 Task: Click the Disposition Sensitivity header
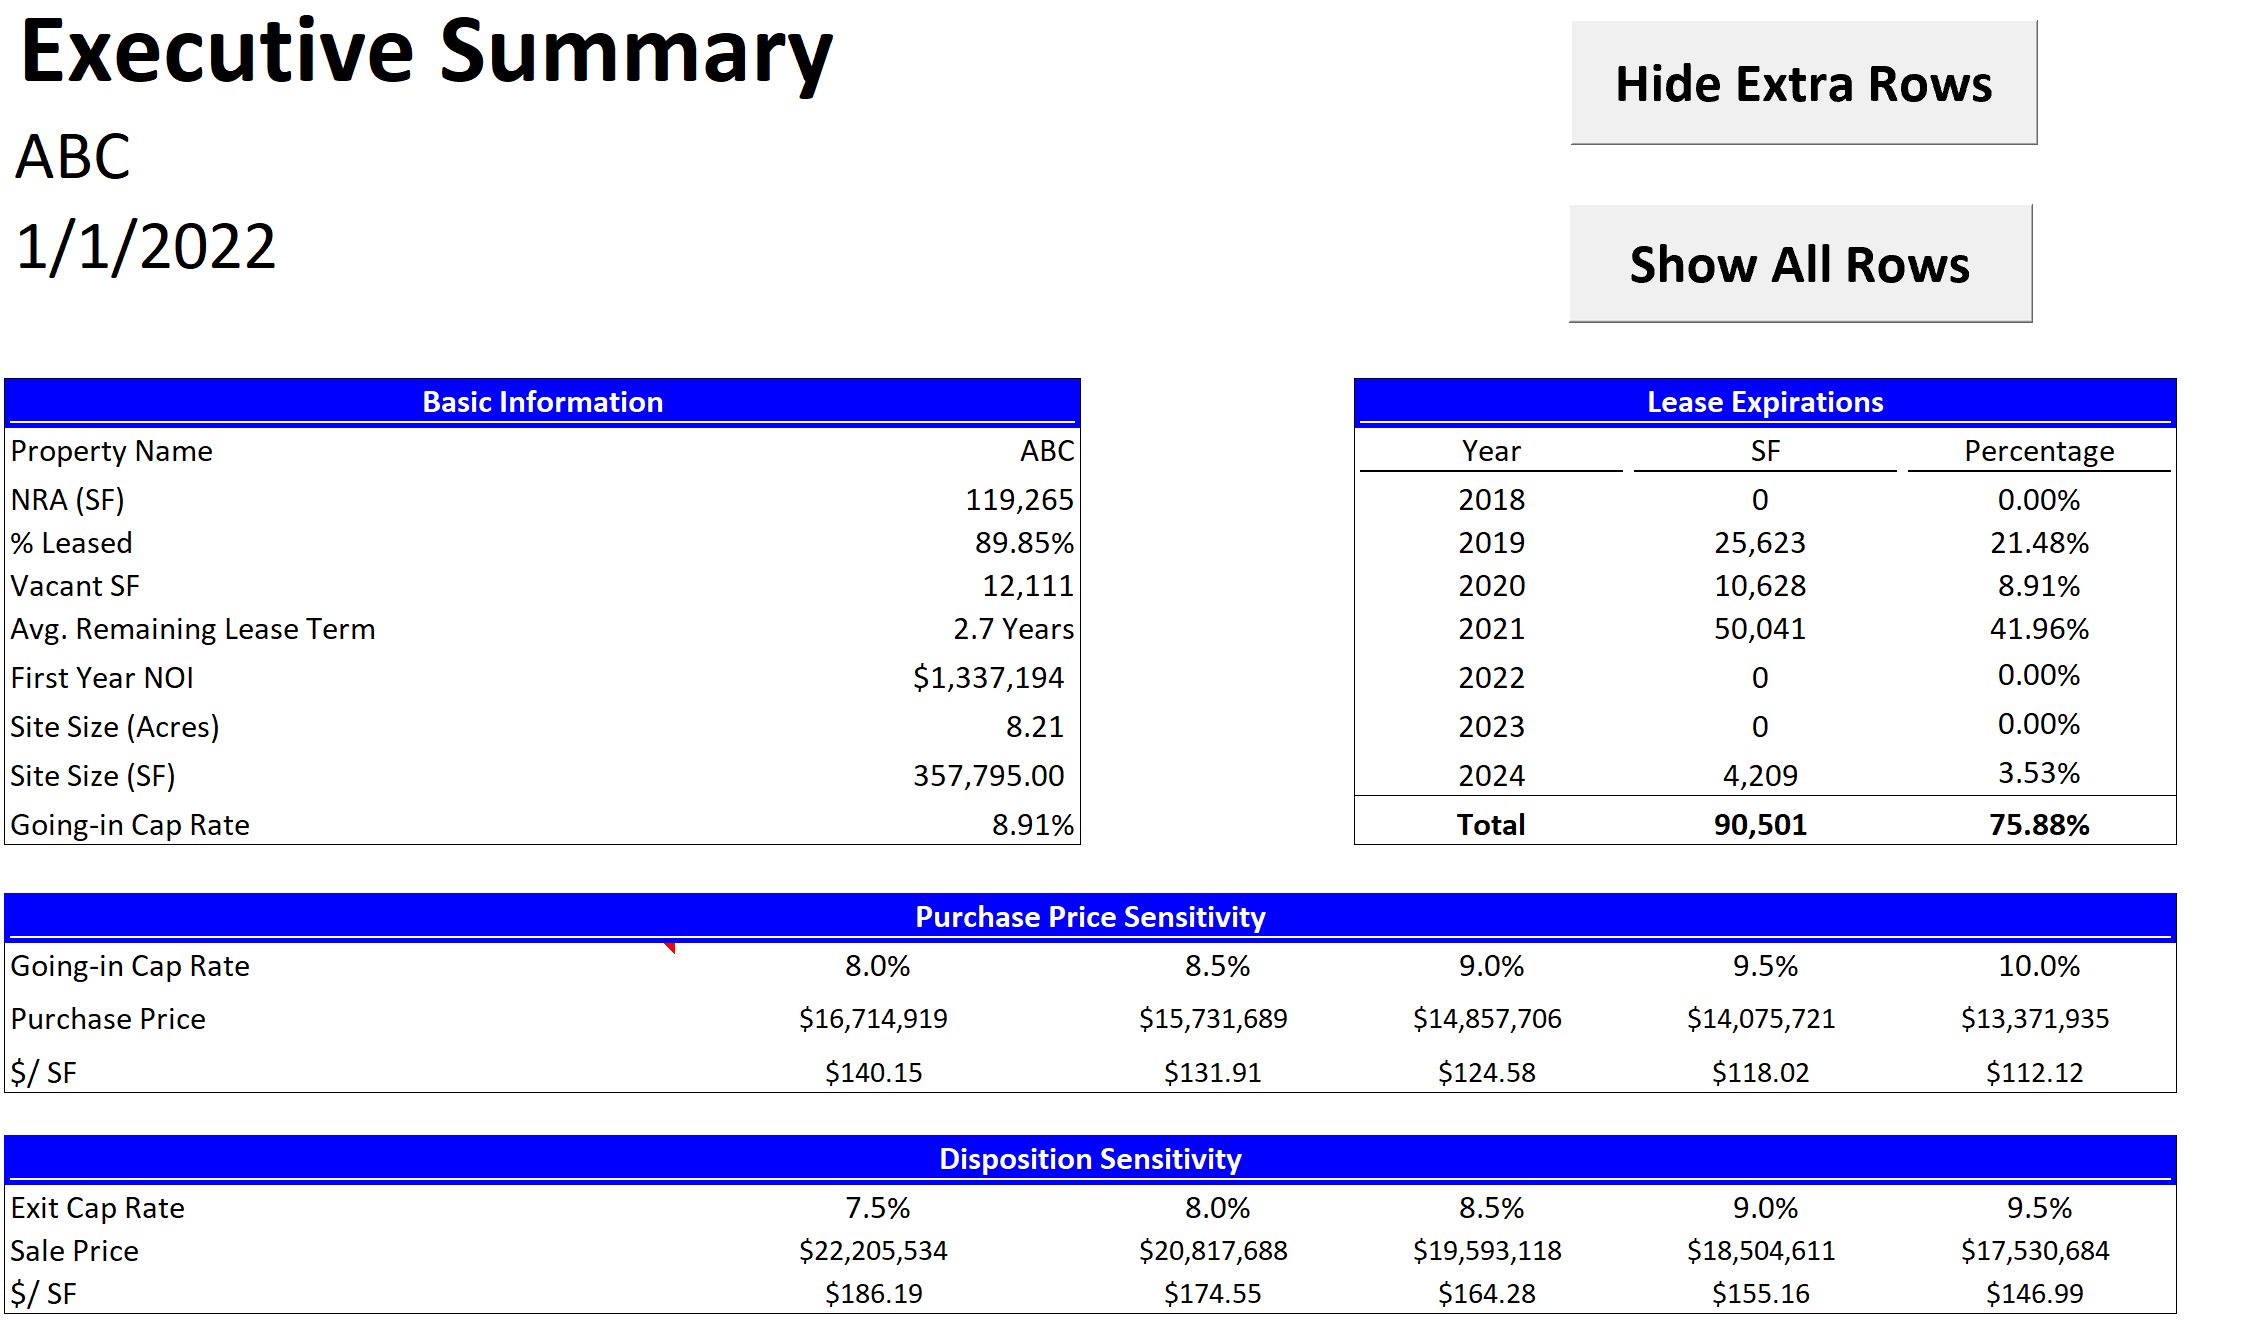1090,1160
